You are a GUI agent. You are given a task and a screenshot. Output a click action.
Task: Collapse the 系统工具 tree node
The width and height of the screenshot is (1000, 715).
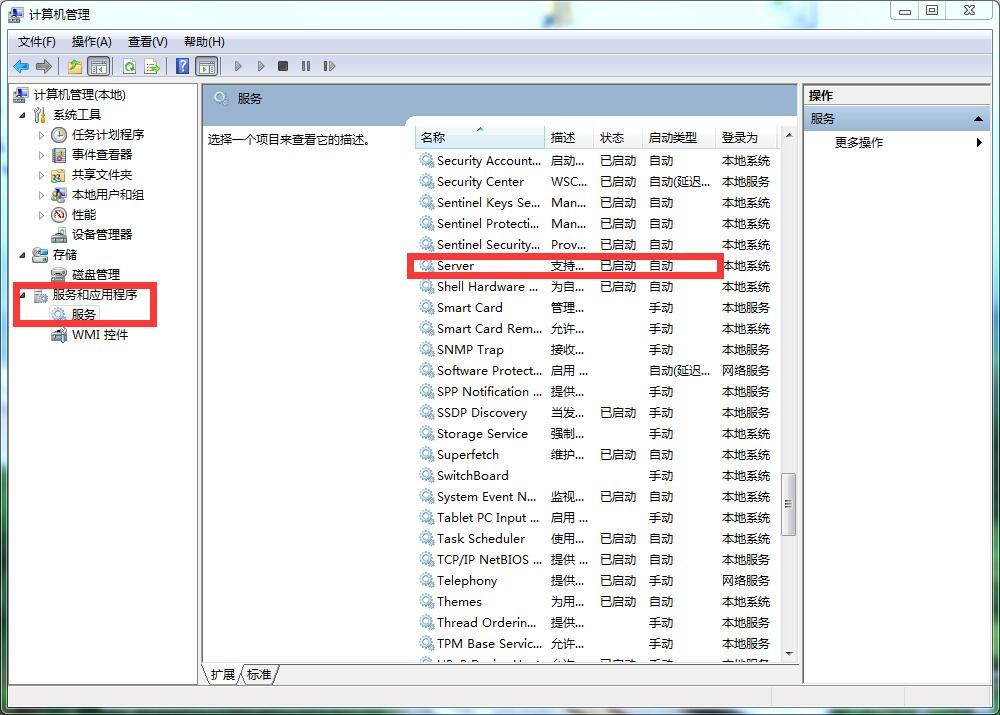[24, 114]
